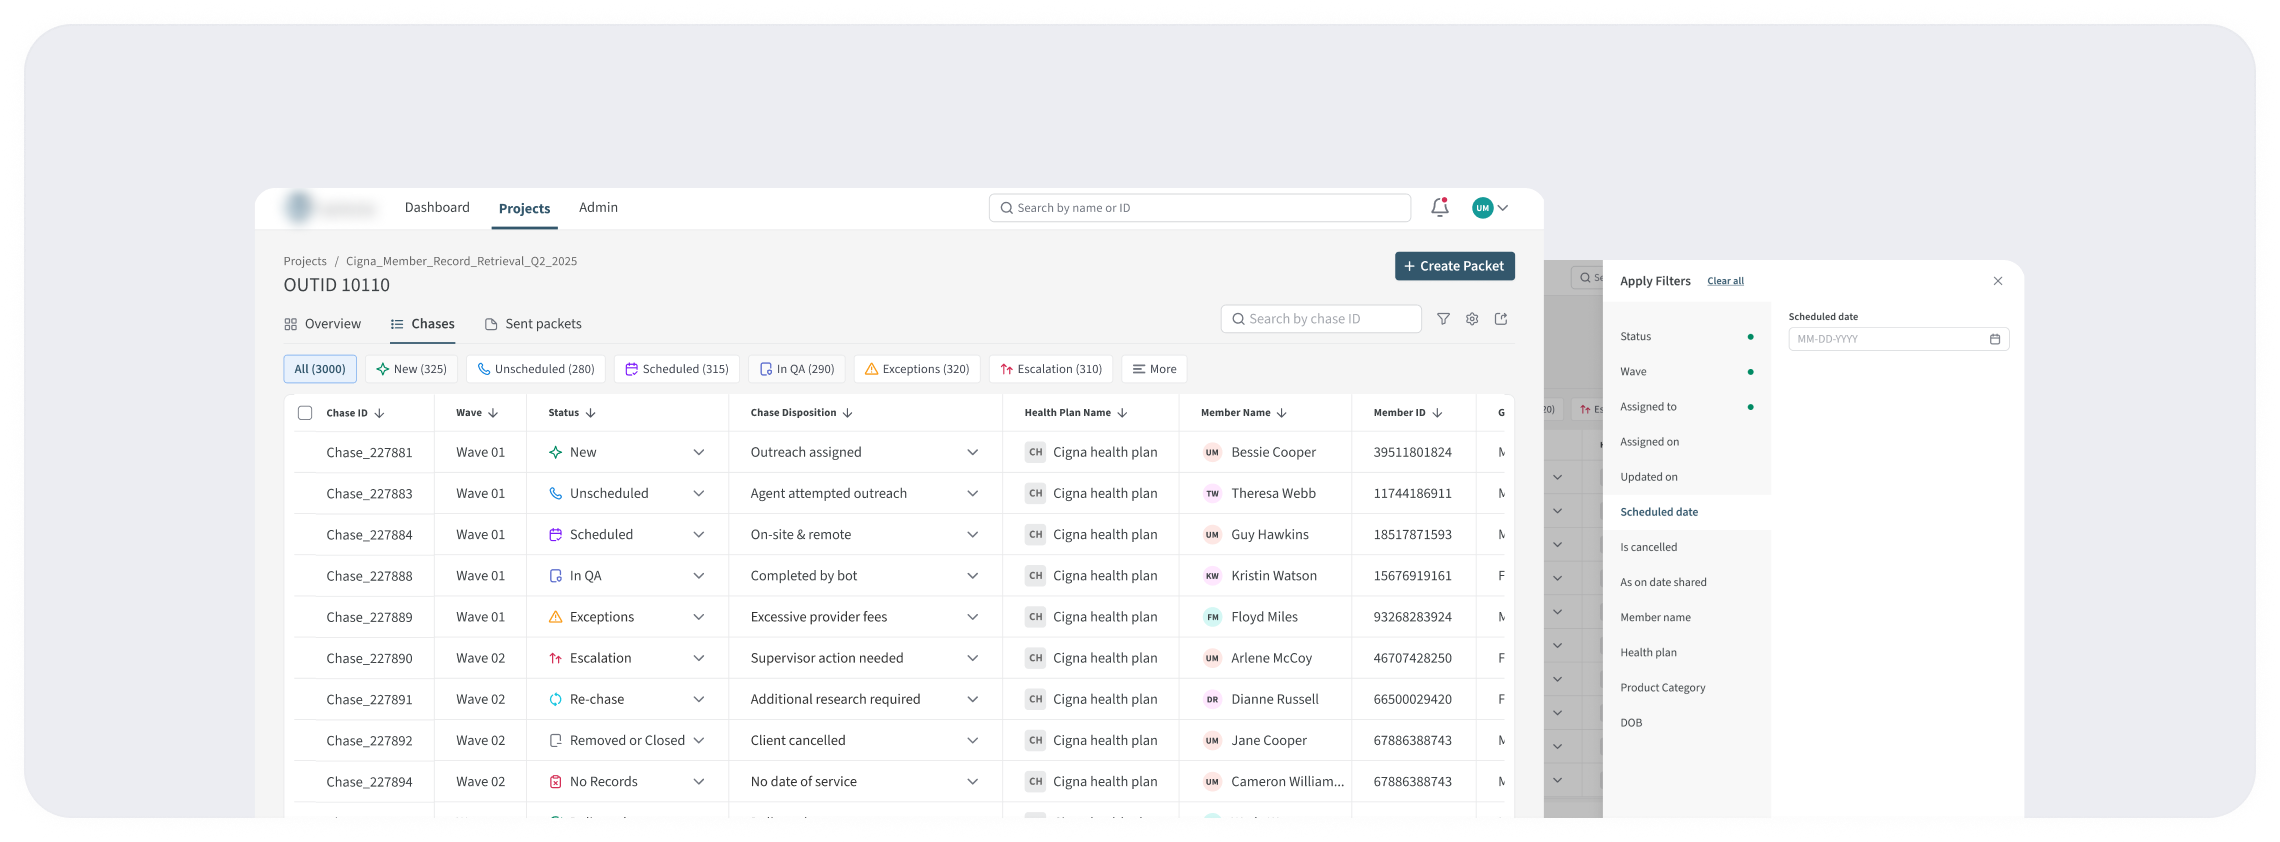Click the Create Packet button
Screen dimensions: 2280x842
[1454, 266]
